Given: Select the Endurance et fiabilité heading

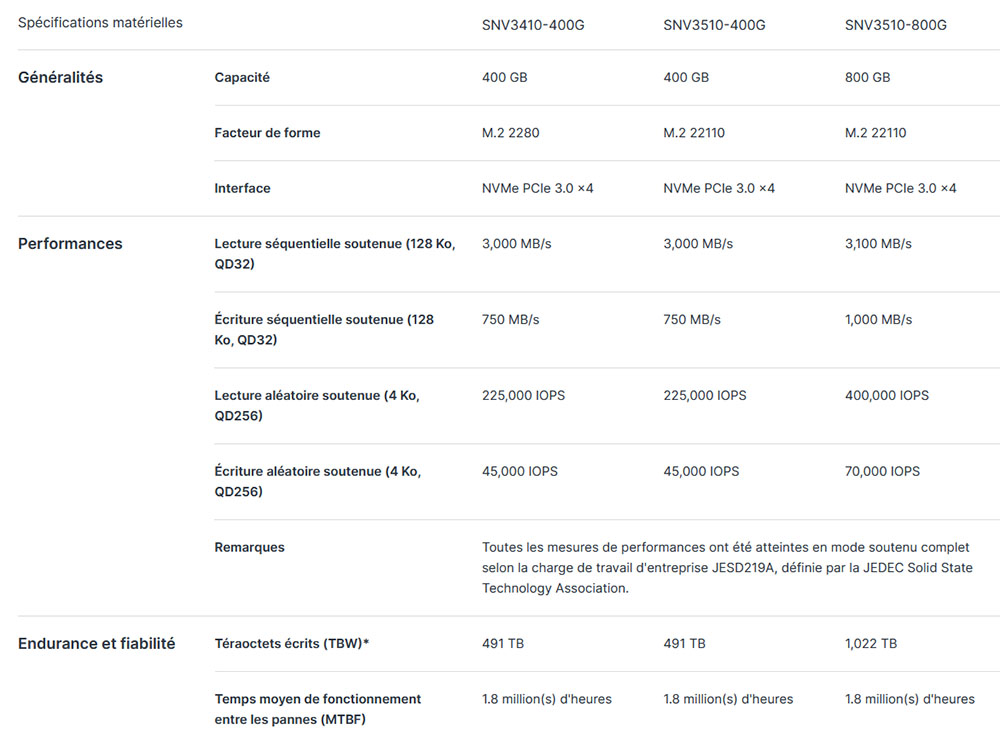Looking at the screenshot, I should coord(96,643).
